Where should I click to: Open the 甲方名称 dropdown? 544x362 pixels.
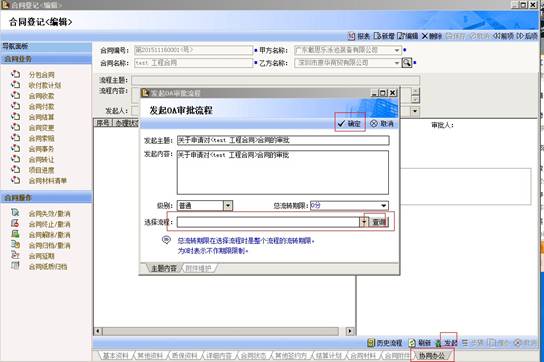(x=397, y=50)
